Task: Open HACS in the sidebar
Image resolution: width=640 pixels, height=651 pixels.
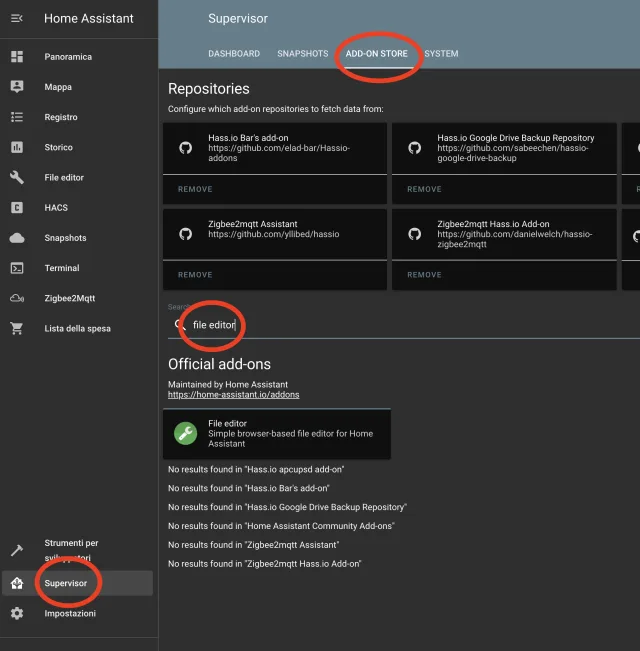Action: tap(77, 208)
